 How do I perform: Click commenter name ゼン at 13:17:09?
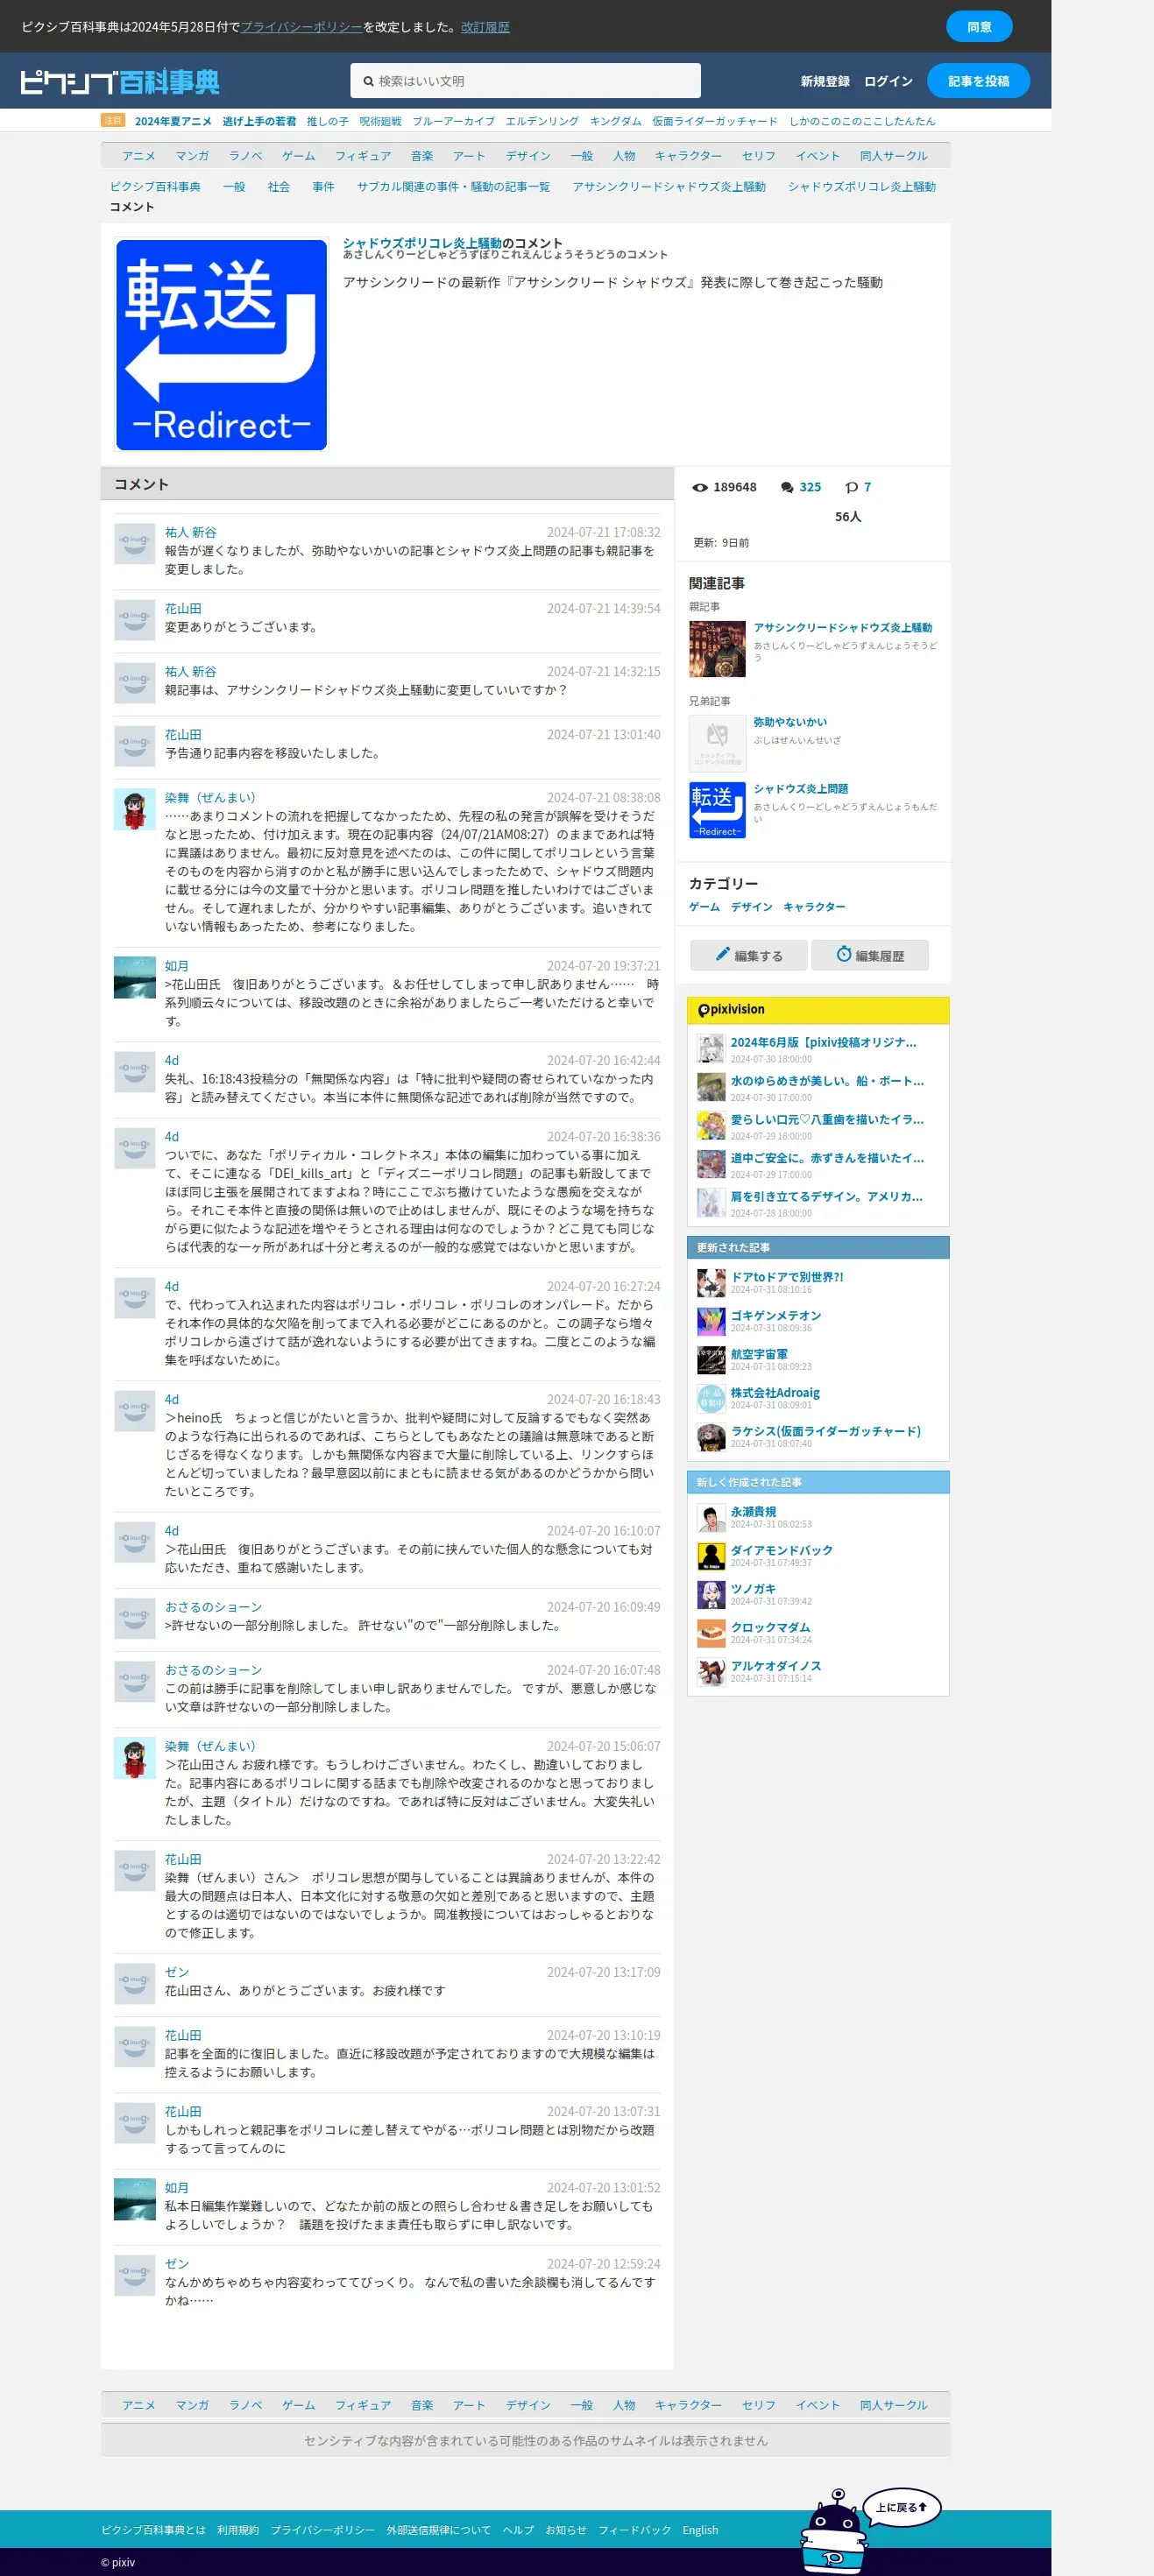pos(177,1972)
